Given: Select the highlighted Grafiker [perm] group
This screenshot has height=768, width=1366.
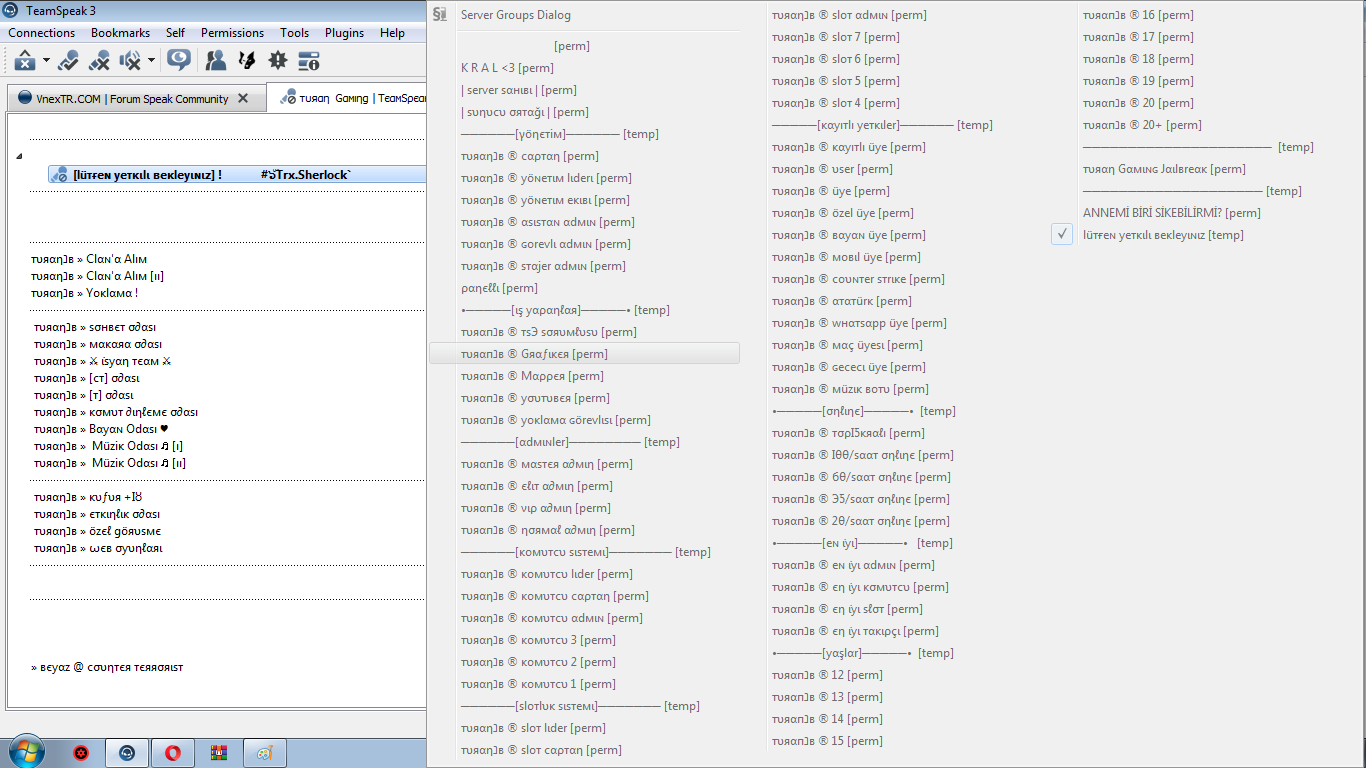Looking at the screenshot, I should pos(584,353).
